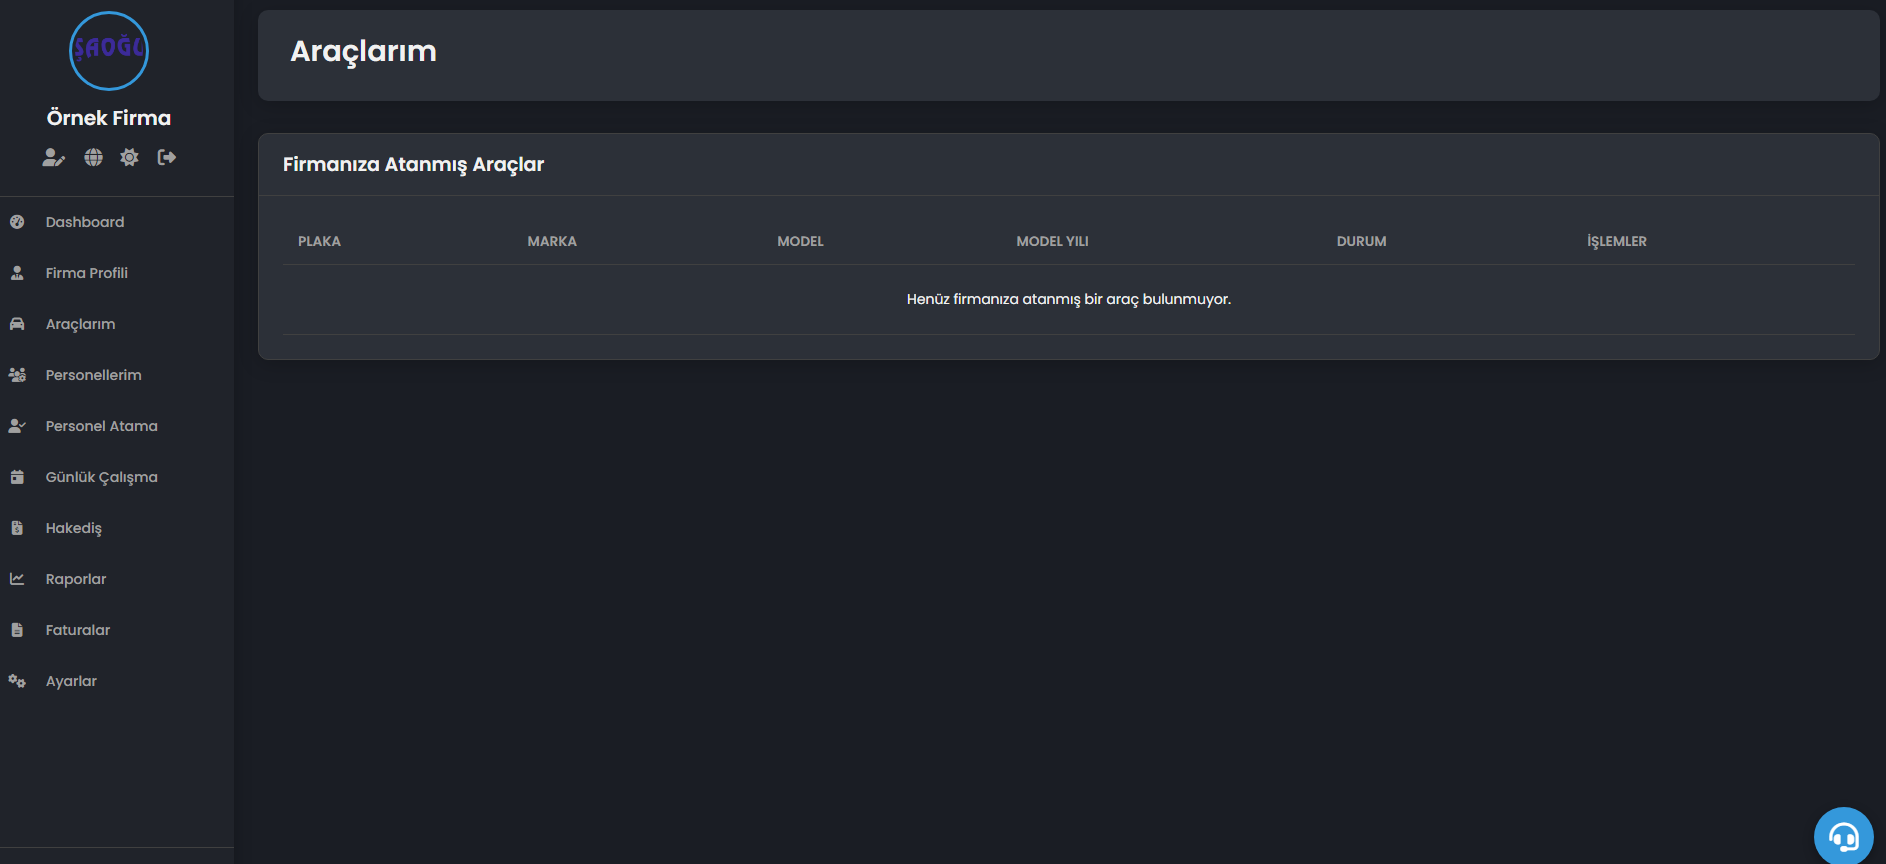The height and width of the screenshot is (864, 1886).
Task: Click the MARKA column header
Action: [552, 241]
